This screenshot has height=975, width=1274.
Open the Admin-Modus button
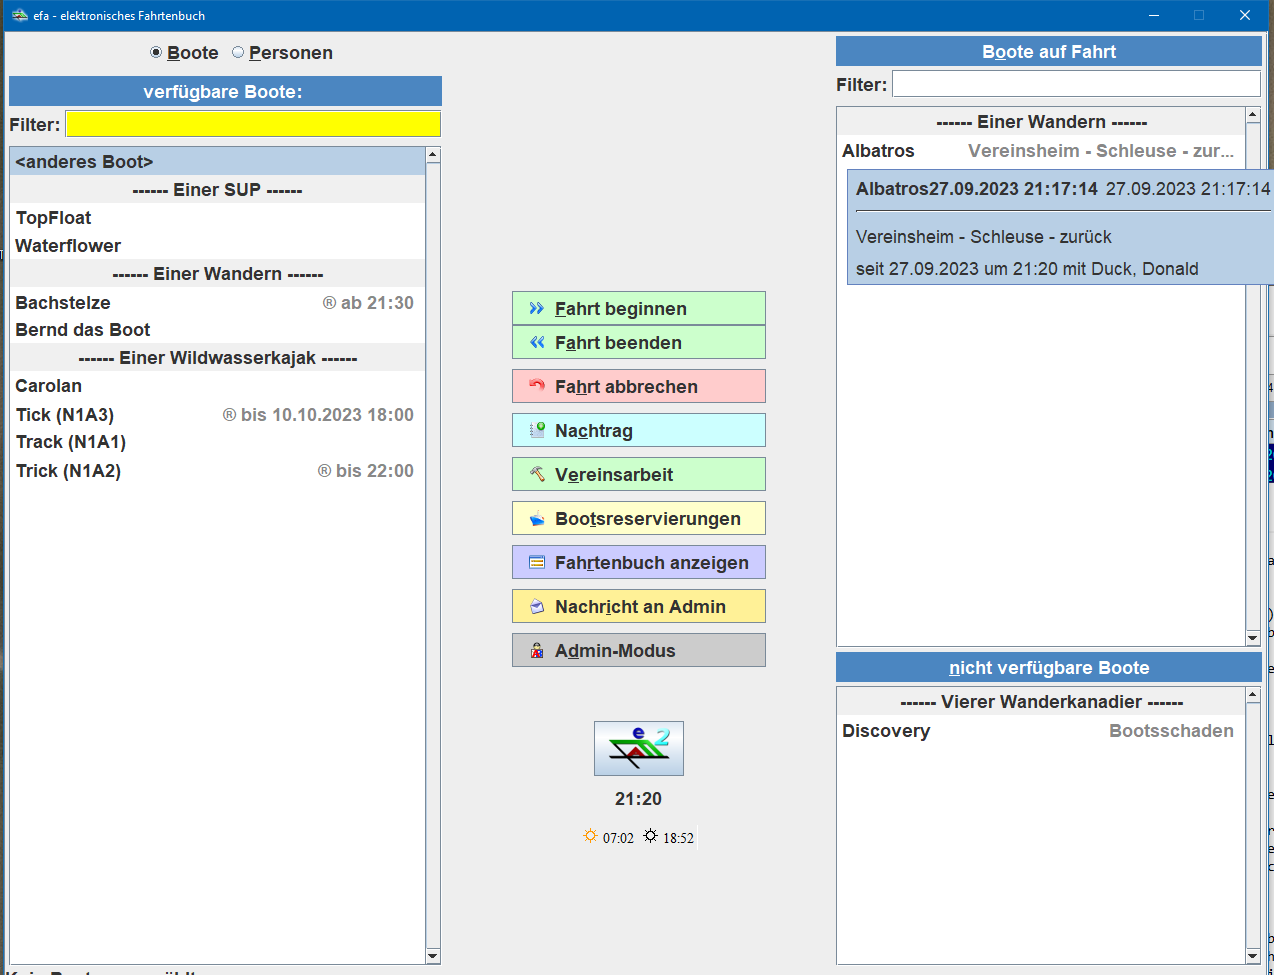(638, 650)
